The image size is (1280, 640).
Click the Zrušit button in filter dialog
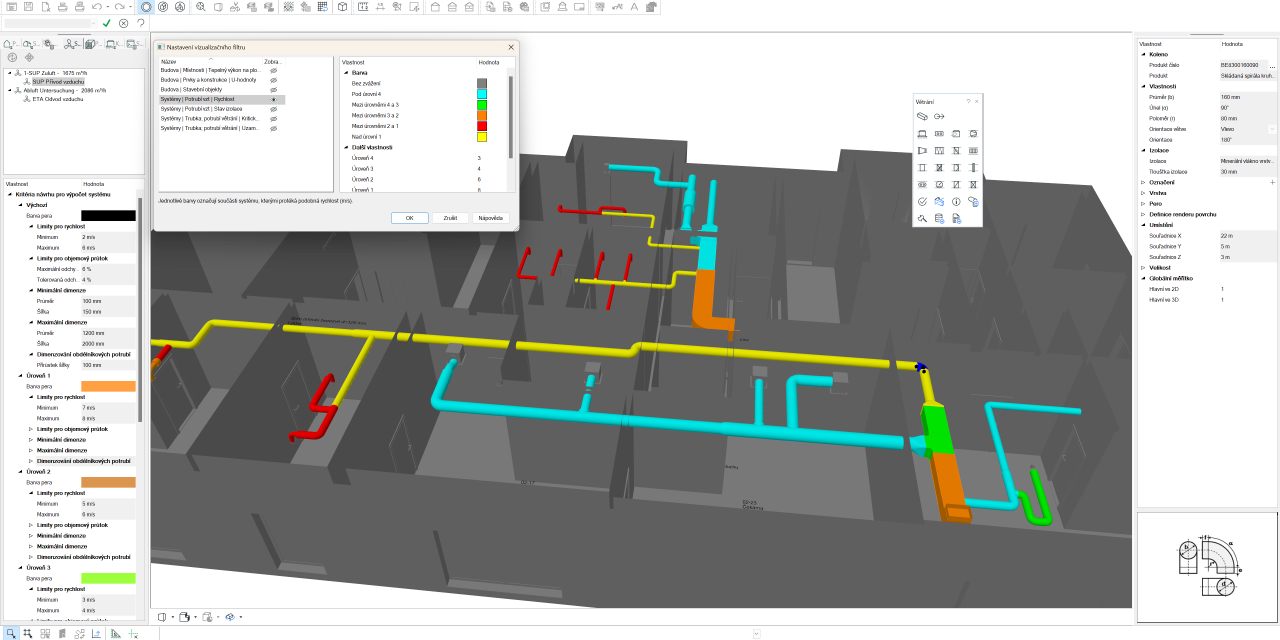point(450,217)
